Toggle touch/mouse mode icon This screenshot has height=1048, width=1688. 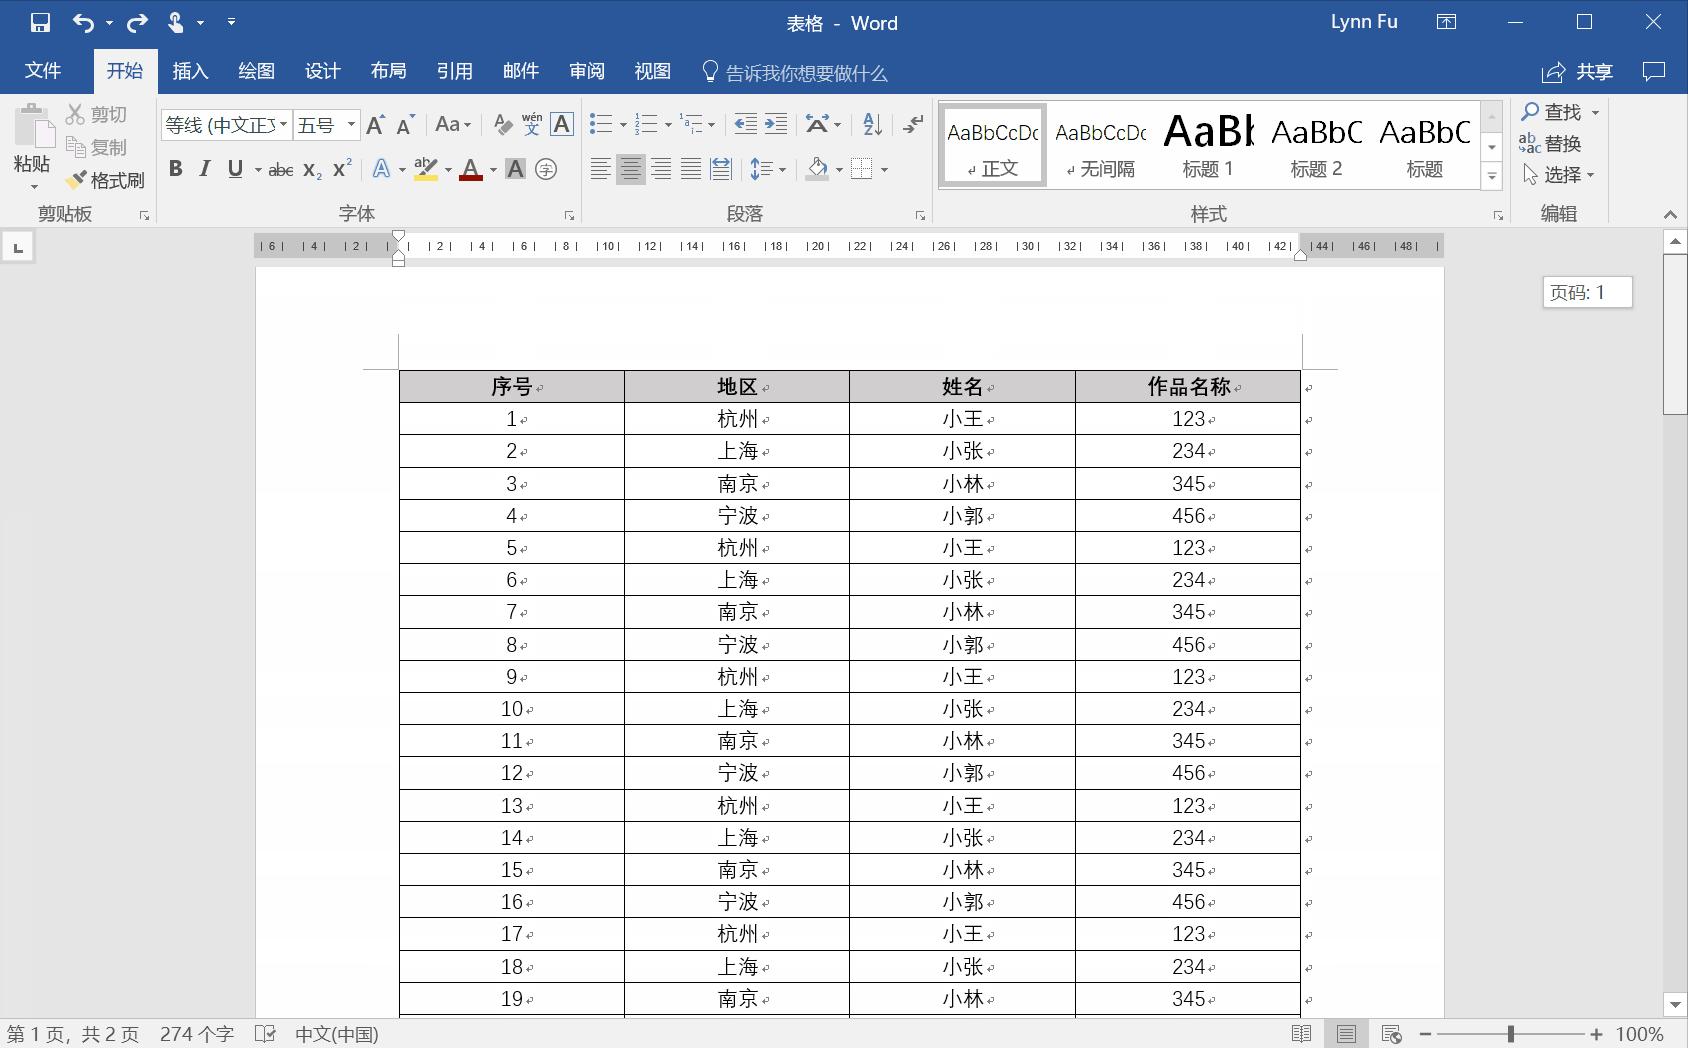coord(176,22)
